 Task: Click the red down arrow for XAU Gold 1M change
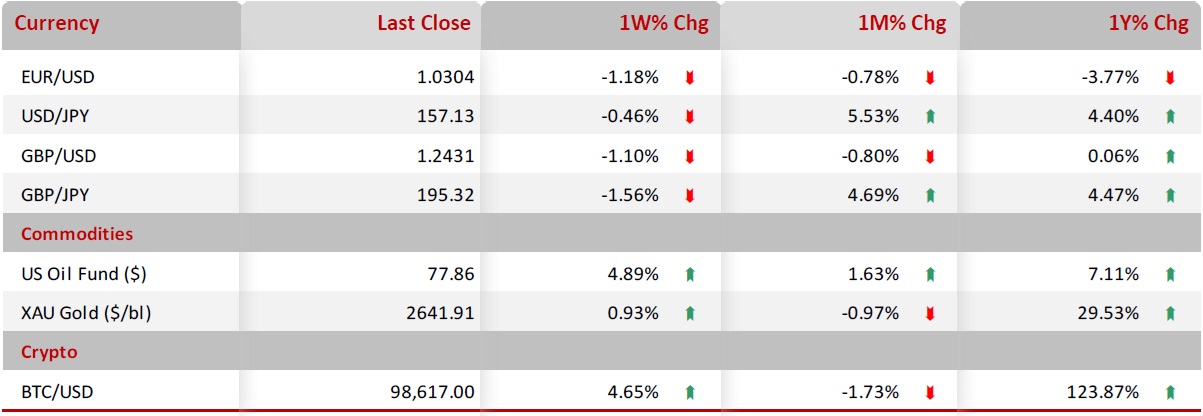click(929, 313)
